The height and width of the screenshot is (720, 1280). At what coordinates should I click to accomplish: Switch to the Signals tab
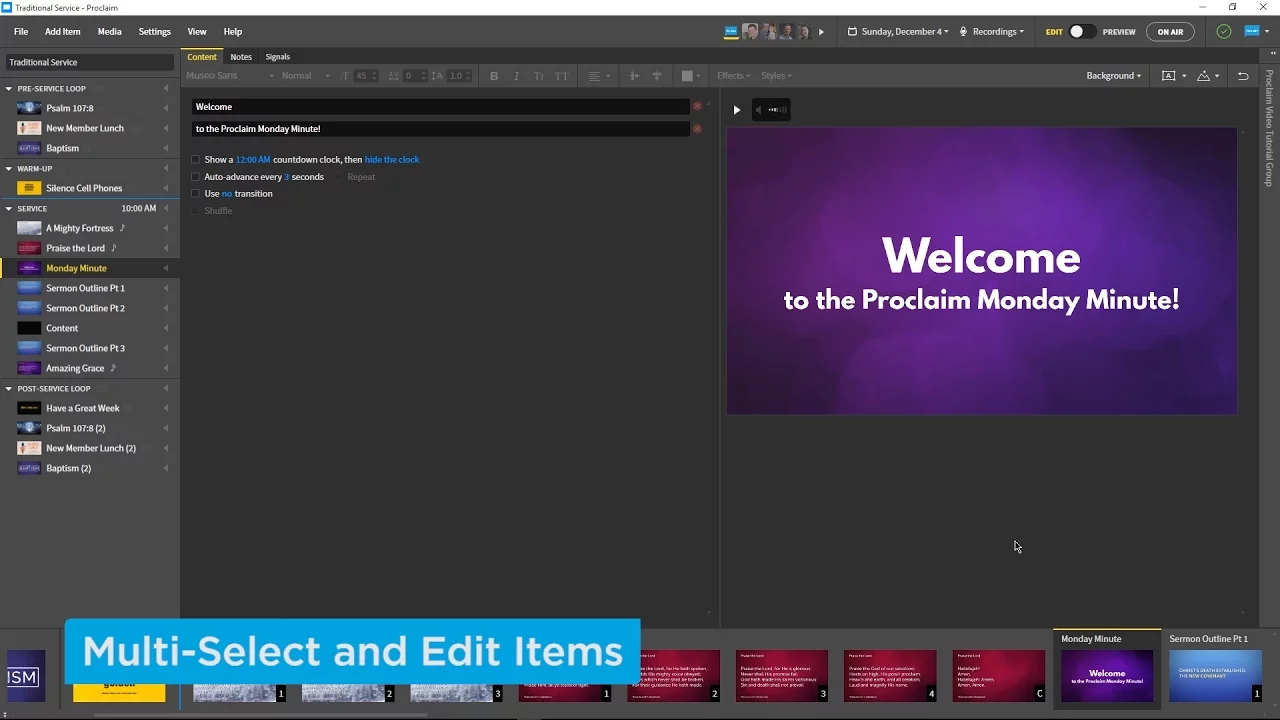pyautogui.click(x=278, y=57)
